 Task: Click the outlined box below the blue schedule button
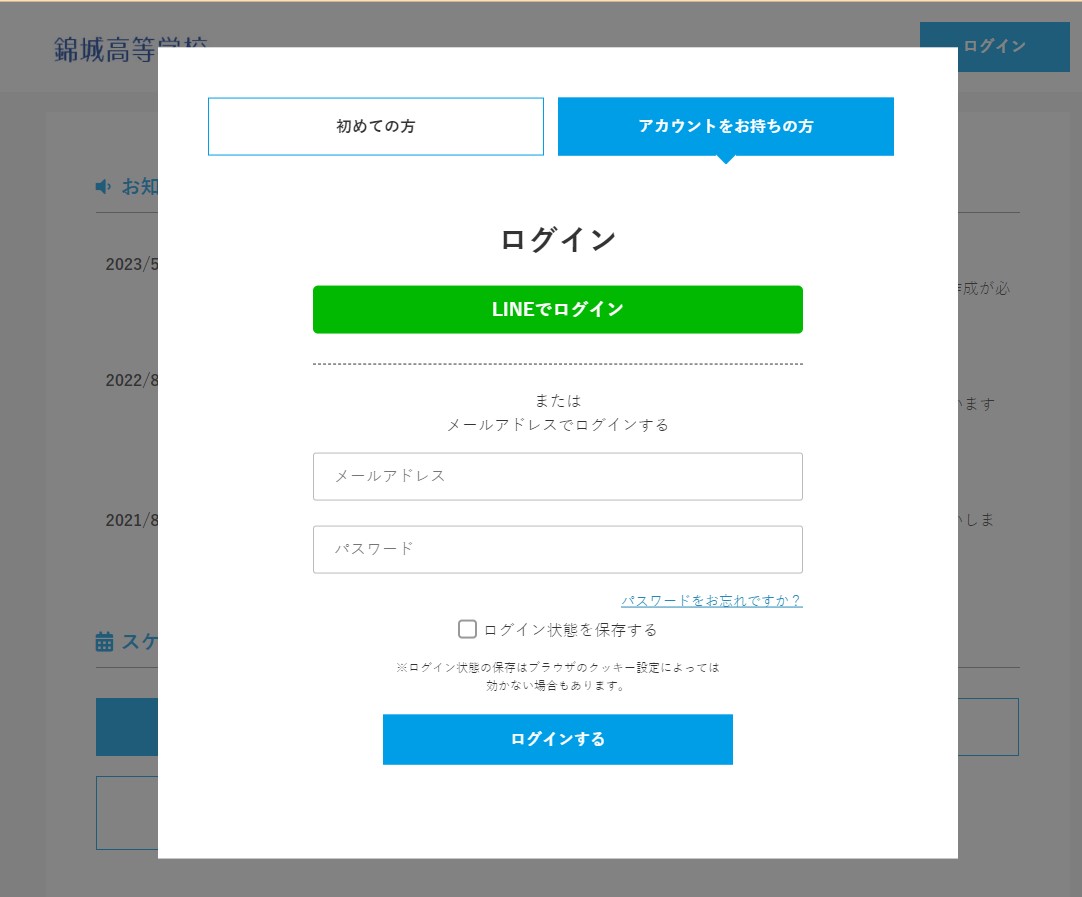(127, 812)
